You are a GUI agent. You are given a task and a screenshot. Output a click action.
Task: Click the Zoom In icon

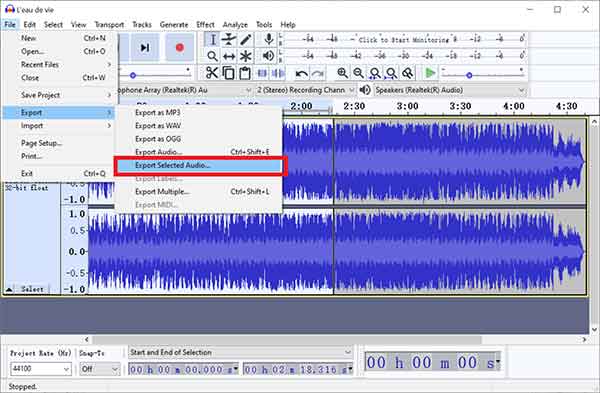click(342, 73)
